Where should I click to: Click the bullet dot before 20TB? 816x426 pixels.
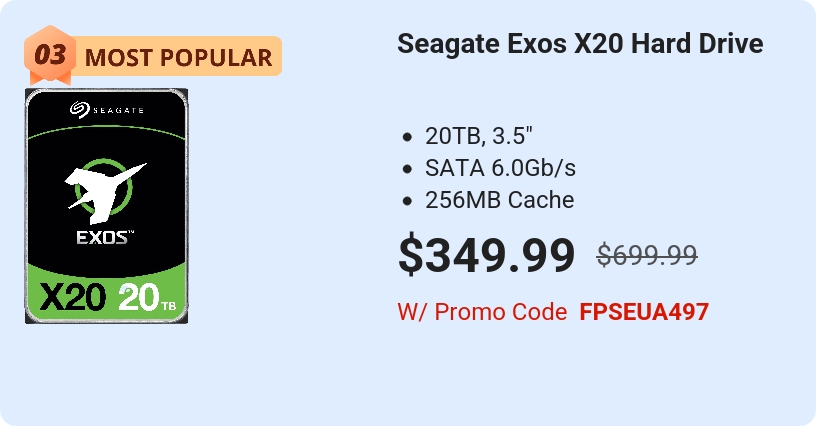coord(407,137)
